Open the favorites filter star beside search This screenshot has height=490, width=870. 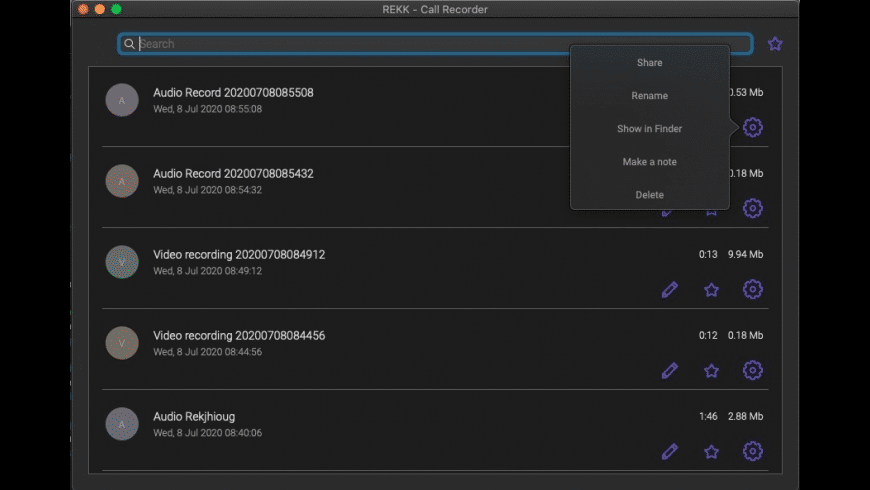tap(775, 43)
